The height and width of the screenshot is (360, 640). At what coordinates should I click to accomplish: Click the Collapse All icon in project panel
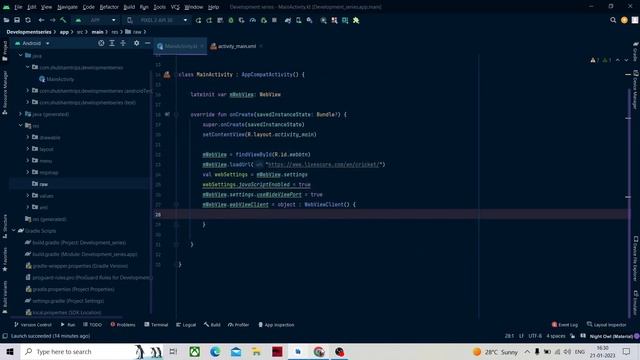coord(123,43)
